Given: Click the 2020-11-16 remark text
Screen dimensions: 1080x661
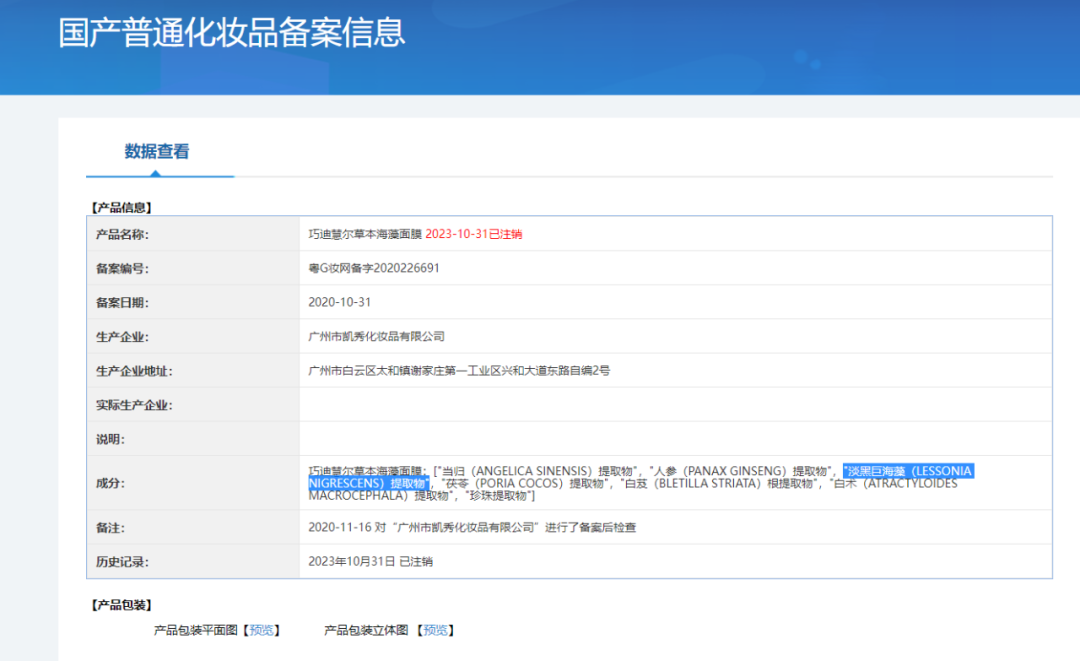Looking at the screenshot, I should (472, 527).
